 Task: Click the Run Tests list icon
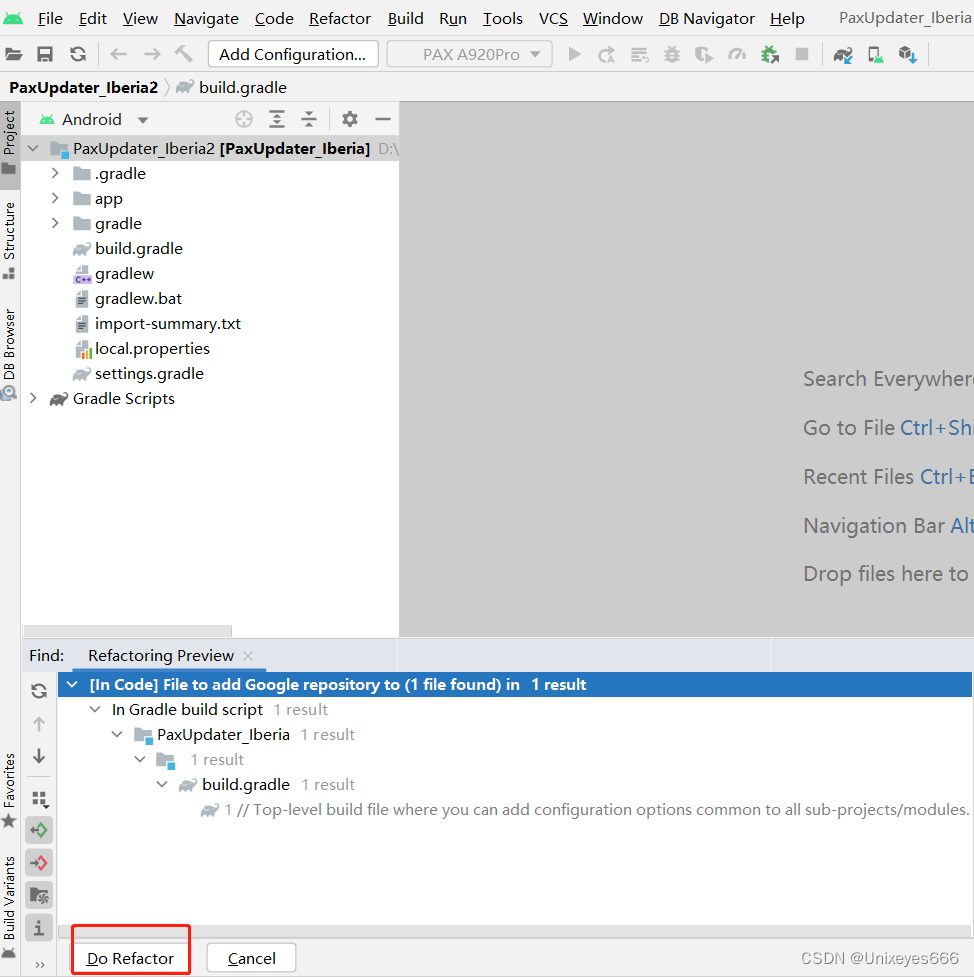pos(639,55)
